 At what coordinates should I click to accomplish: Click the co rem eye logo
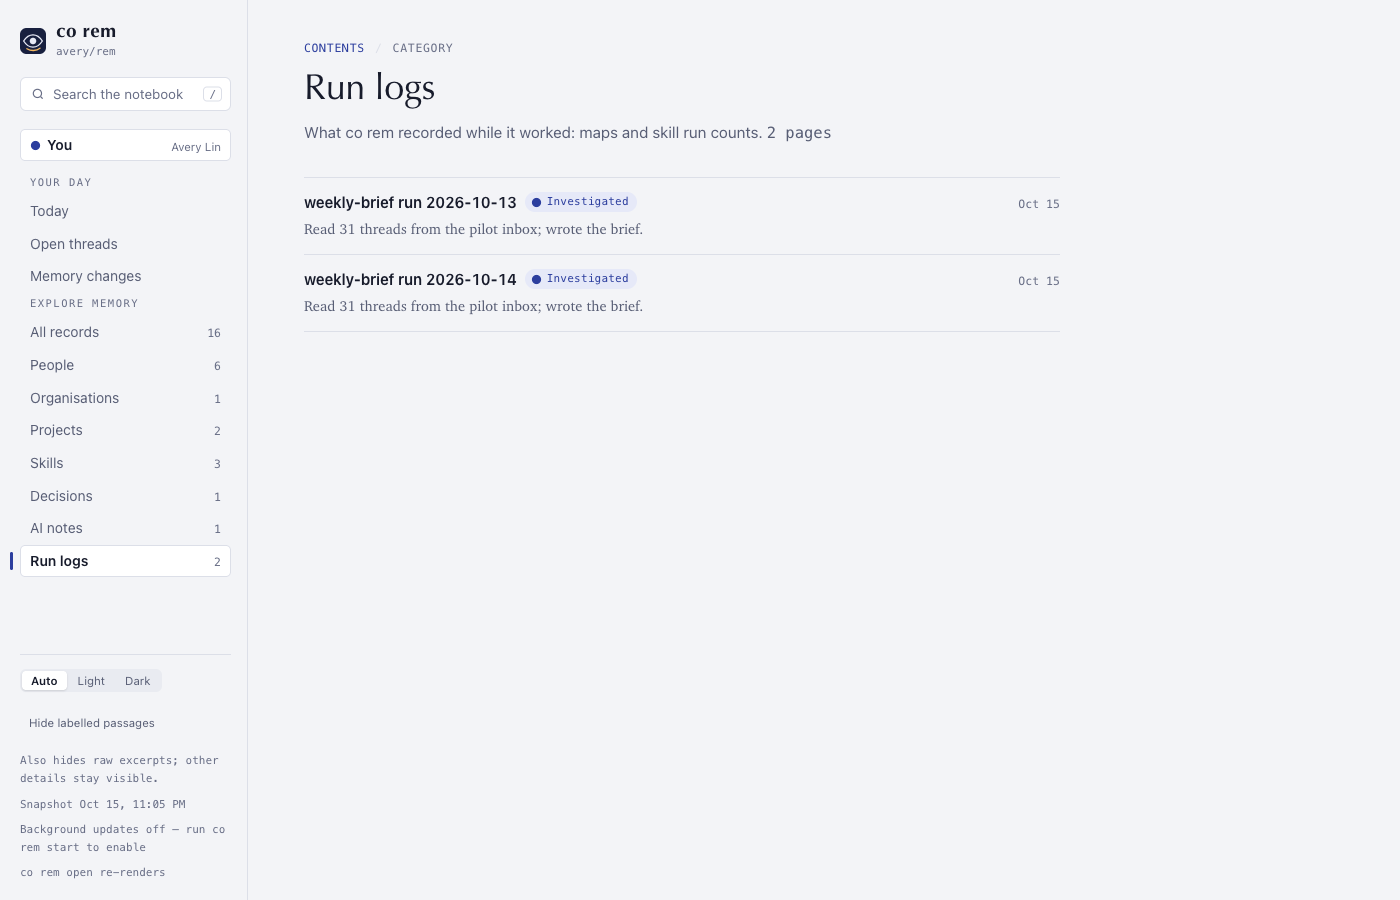(33, 41)
